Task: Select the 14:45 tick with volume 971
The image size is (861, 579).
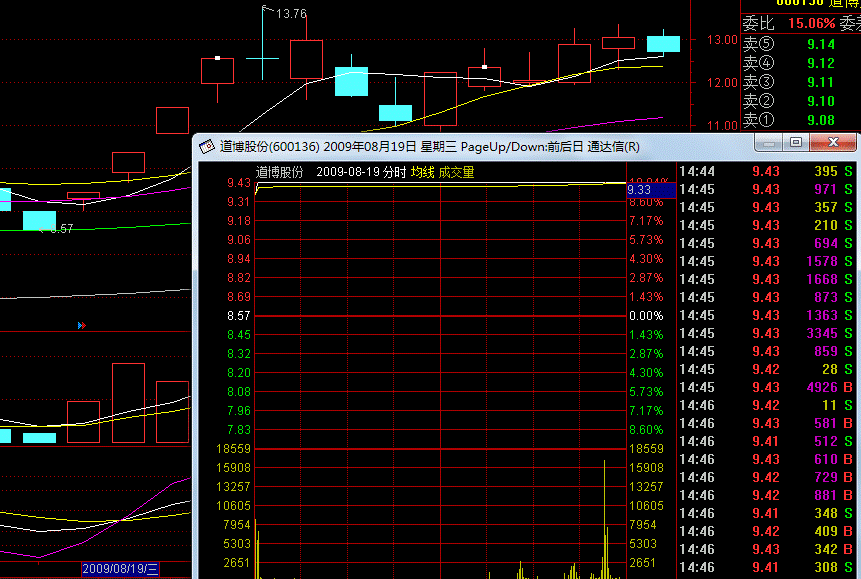Action: point(767,190)
